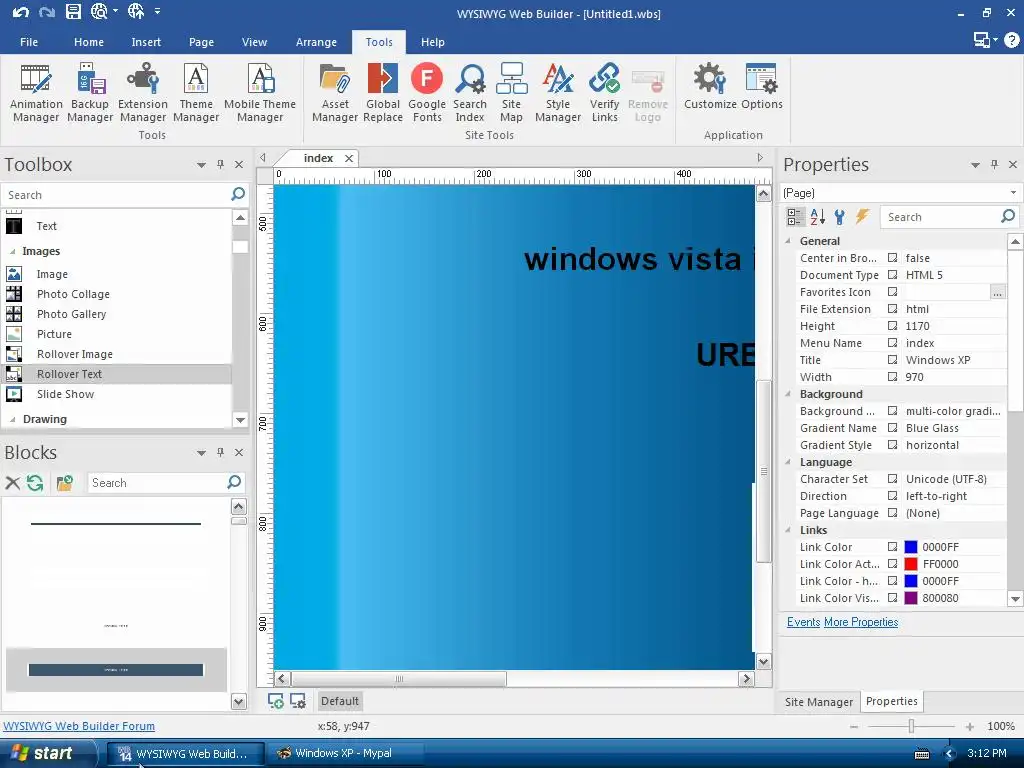Open Blocks panel options dropdown arrow
Viewport: 1024px width, 768px height.
click(x=201, y=453)
